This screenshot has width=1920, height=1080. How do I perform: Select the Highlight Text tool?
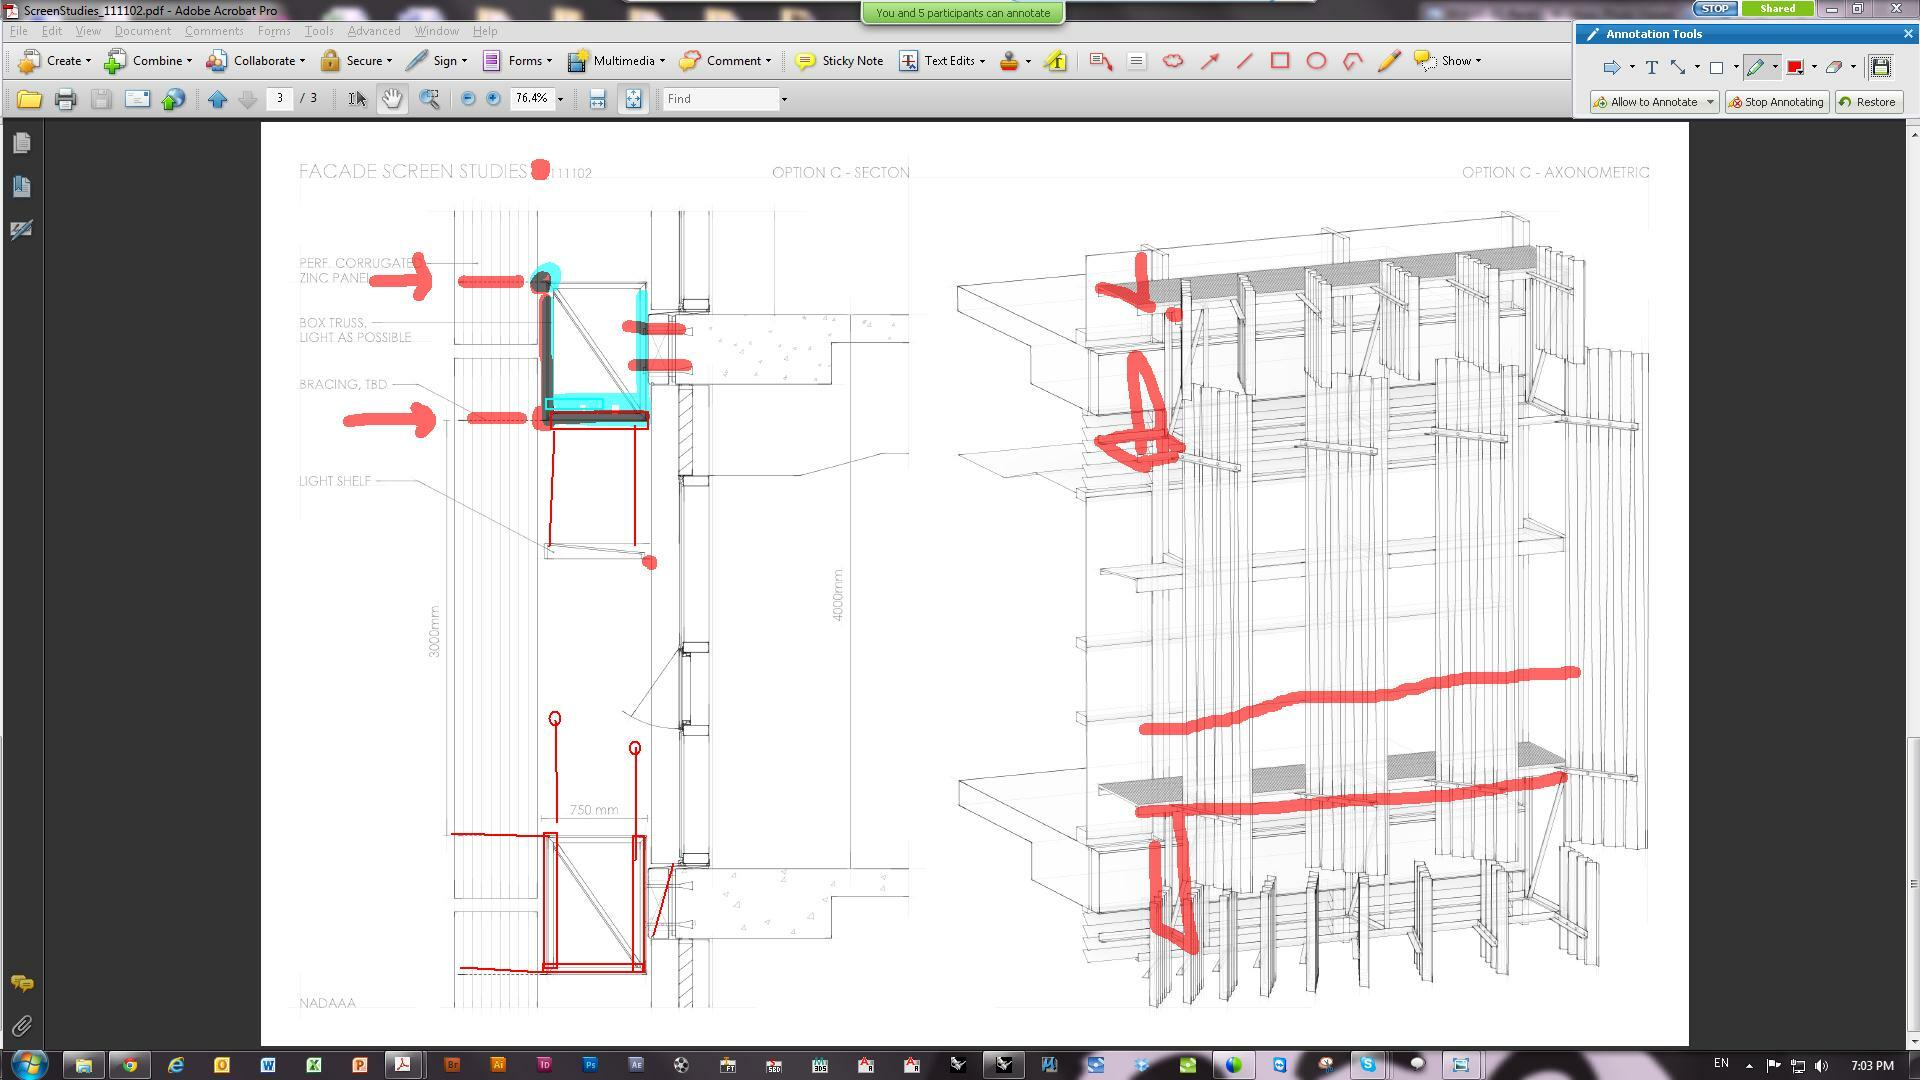[1056, 61]
